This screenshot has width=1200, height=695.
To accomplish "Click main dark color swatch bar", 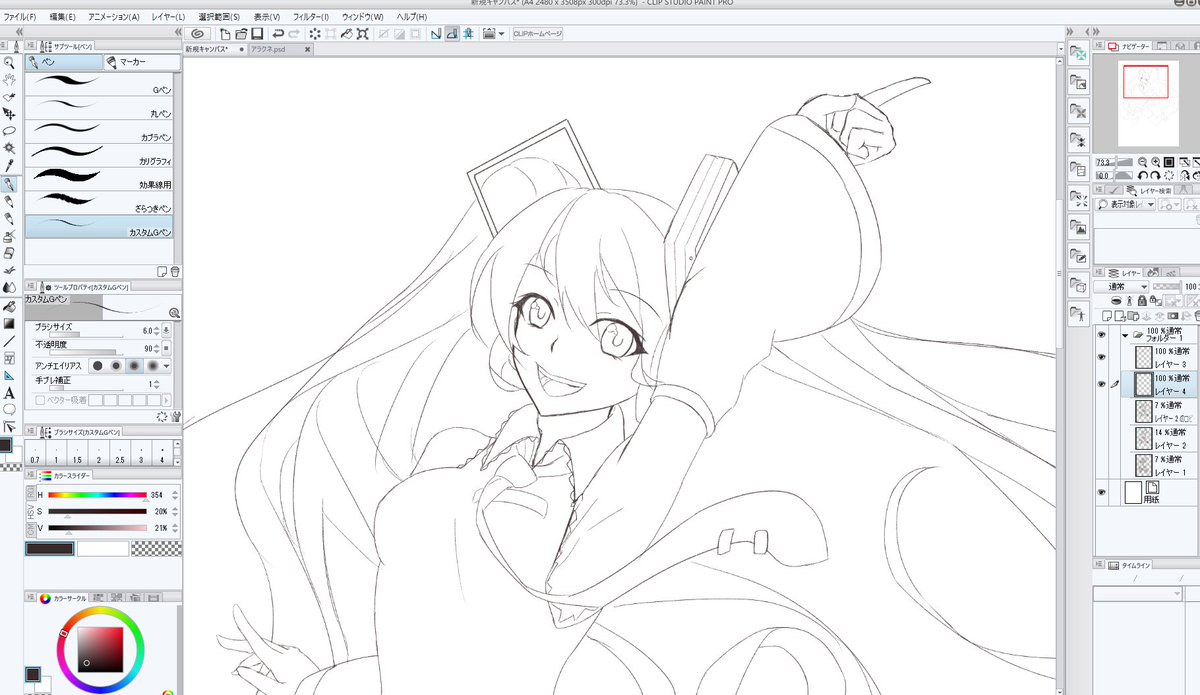I will tap(49, 548).
